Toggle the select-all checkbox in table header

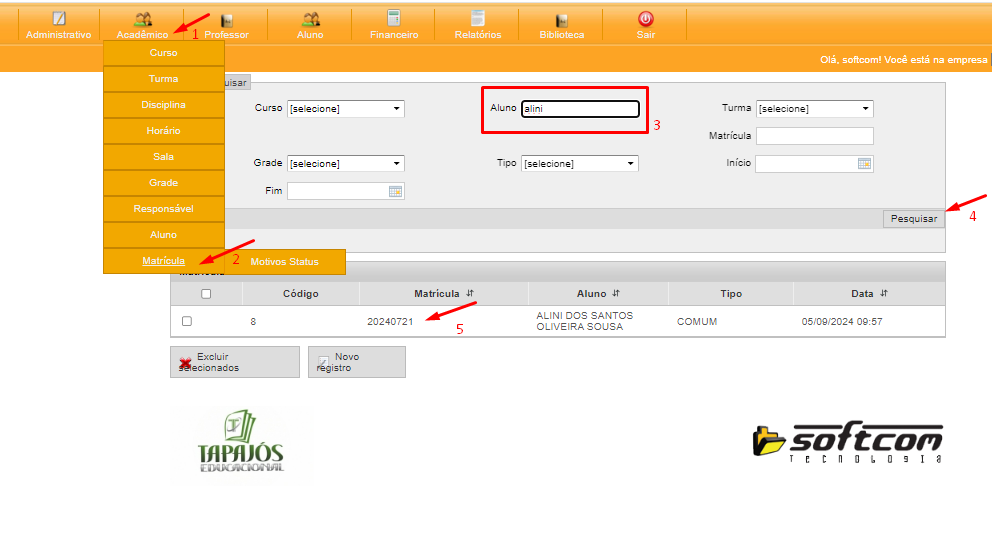tap(206, 294)
